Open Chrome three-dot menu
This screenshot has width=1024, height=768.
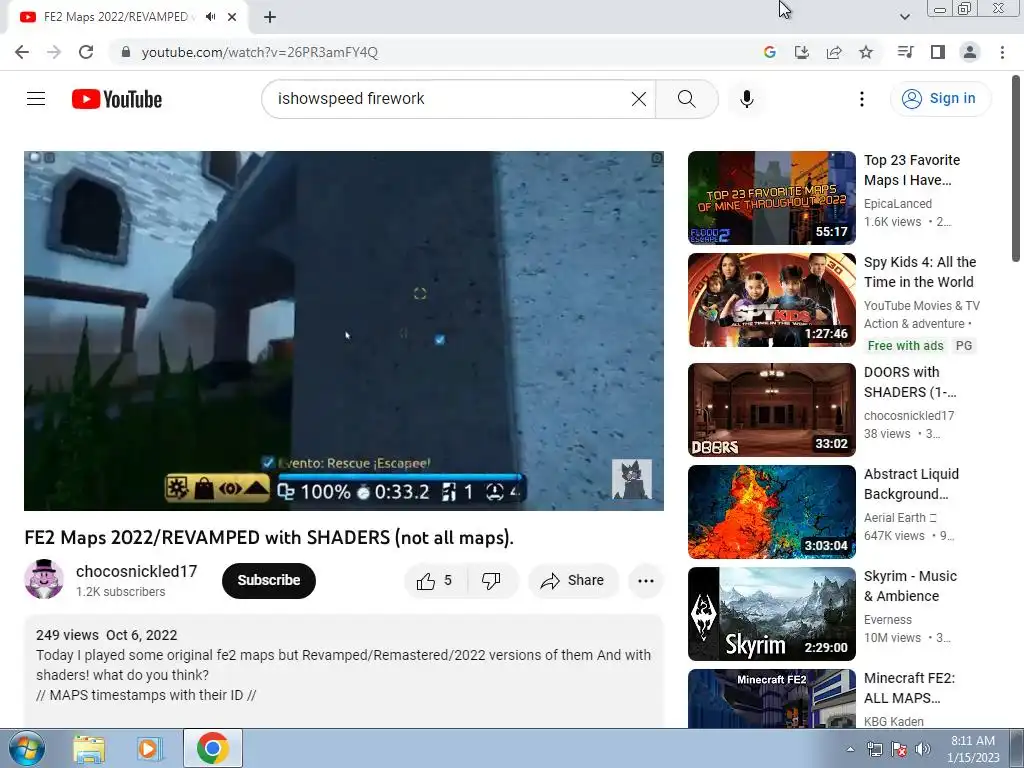[x=1002, y=52]
